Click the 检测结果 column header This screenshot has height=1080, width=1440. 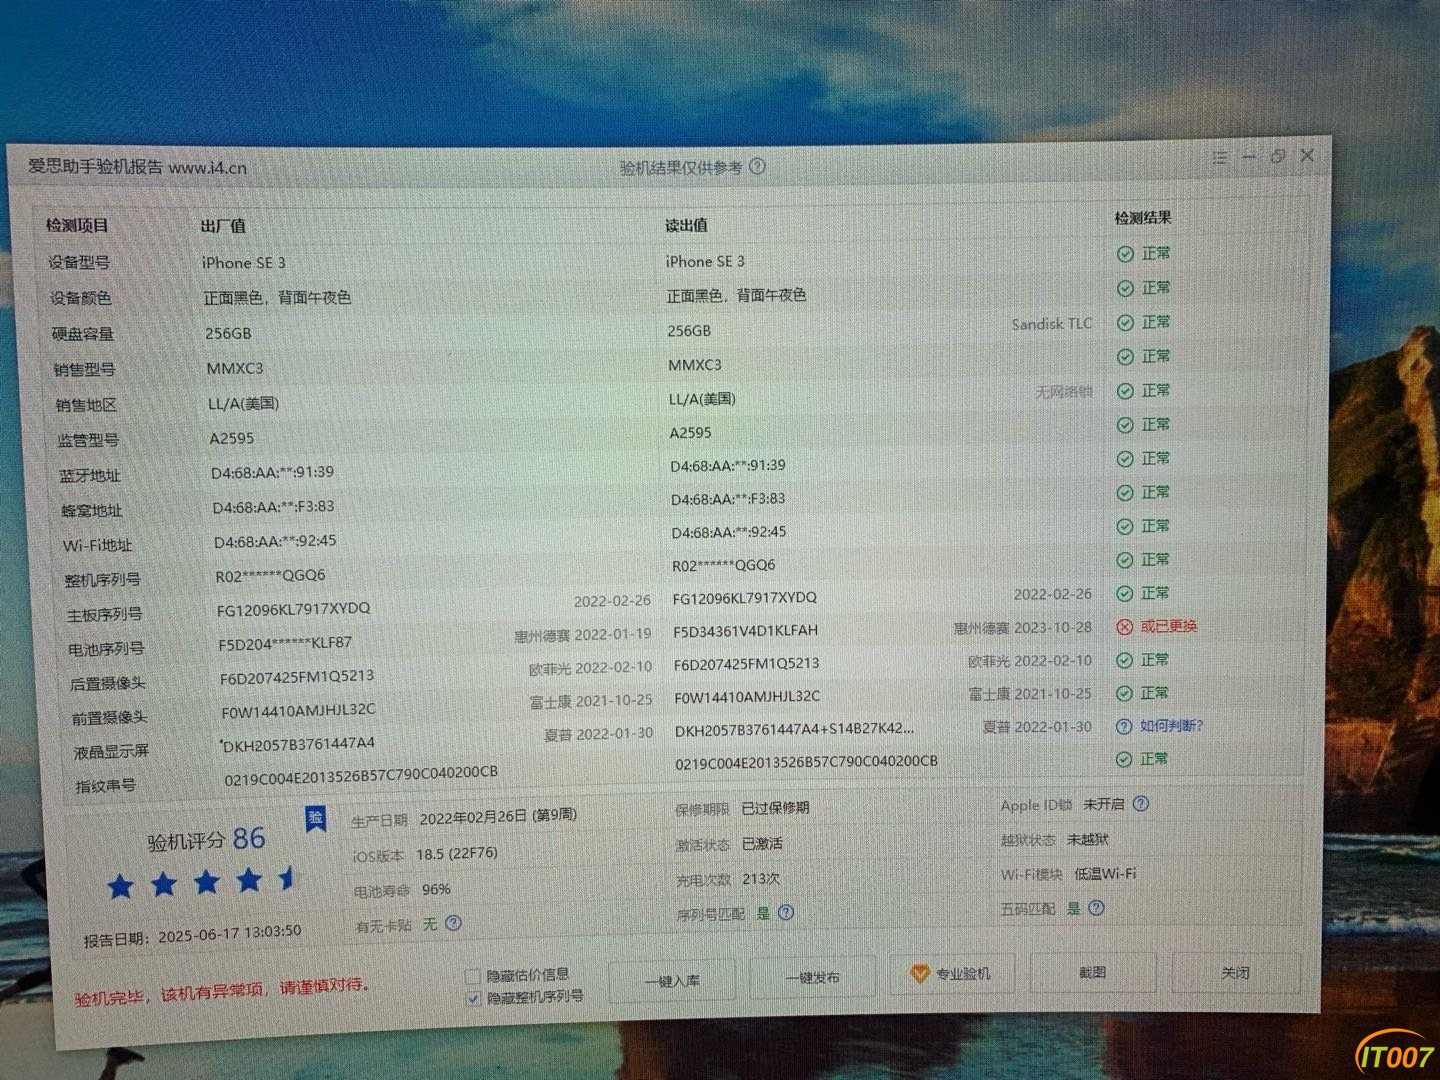coord(1143,218)
